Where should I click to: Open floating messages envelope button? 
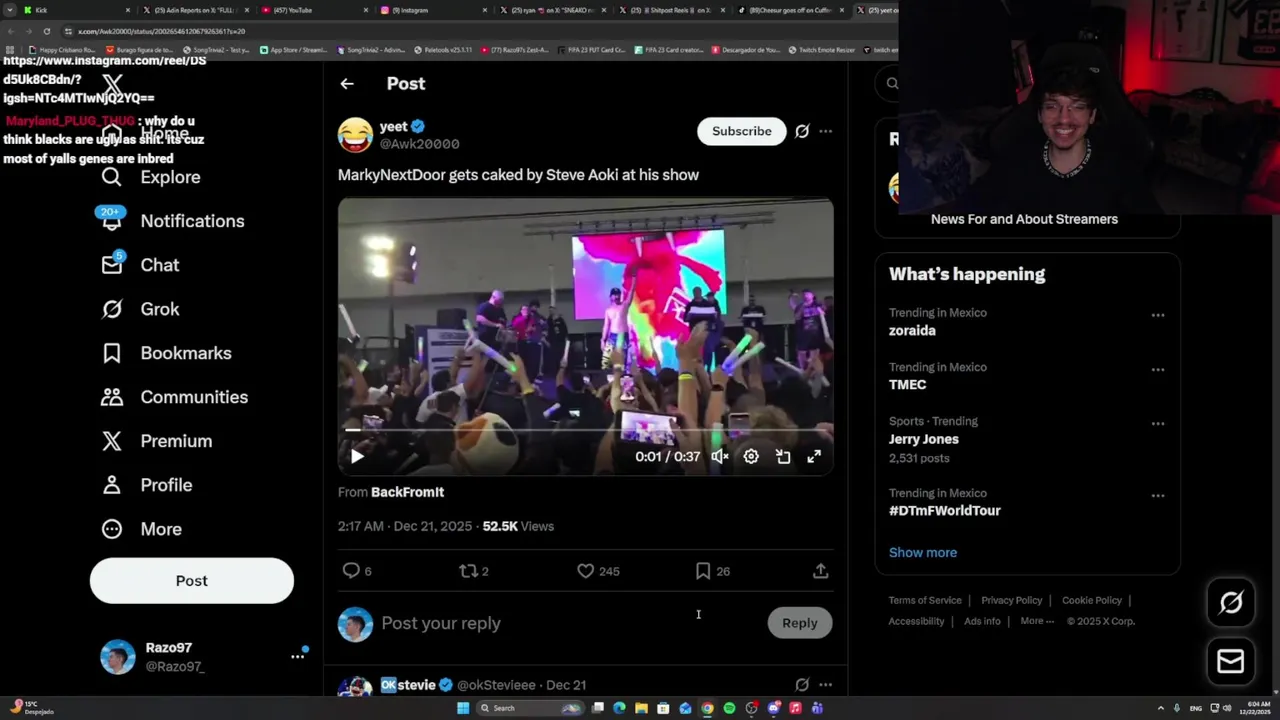pyautogui.click(x=1231, y=661)
